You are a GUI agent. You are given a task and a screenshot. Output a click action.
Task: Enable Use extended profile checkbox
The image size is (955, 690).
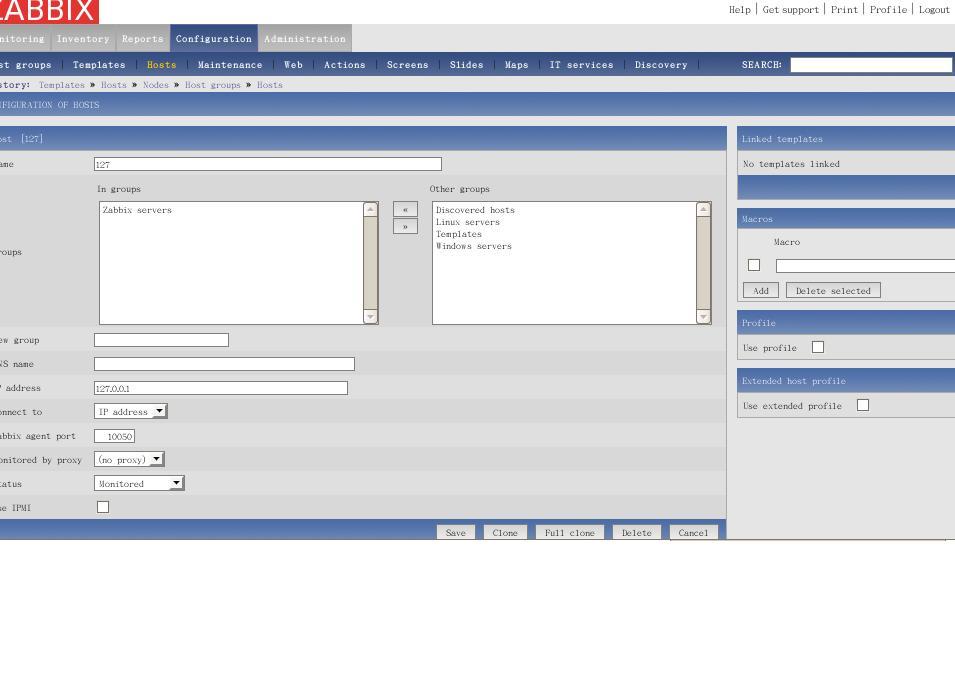point(863,405)
